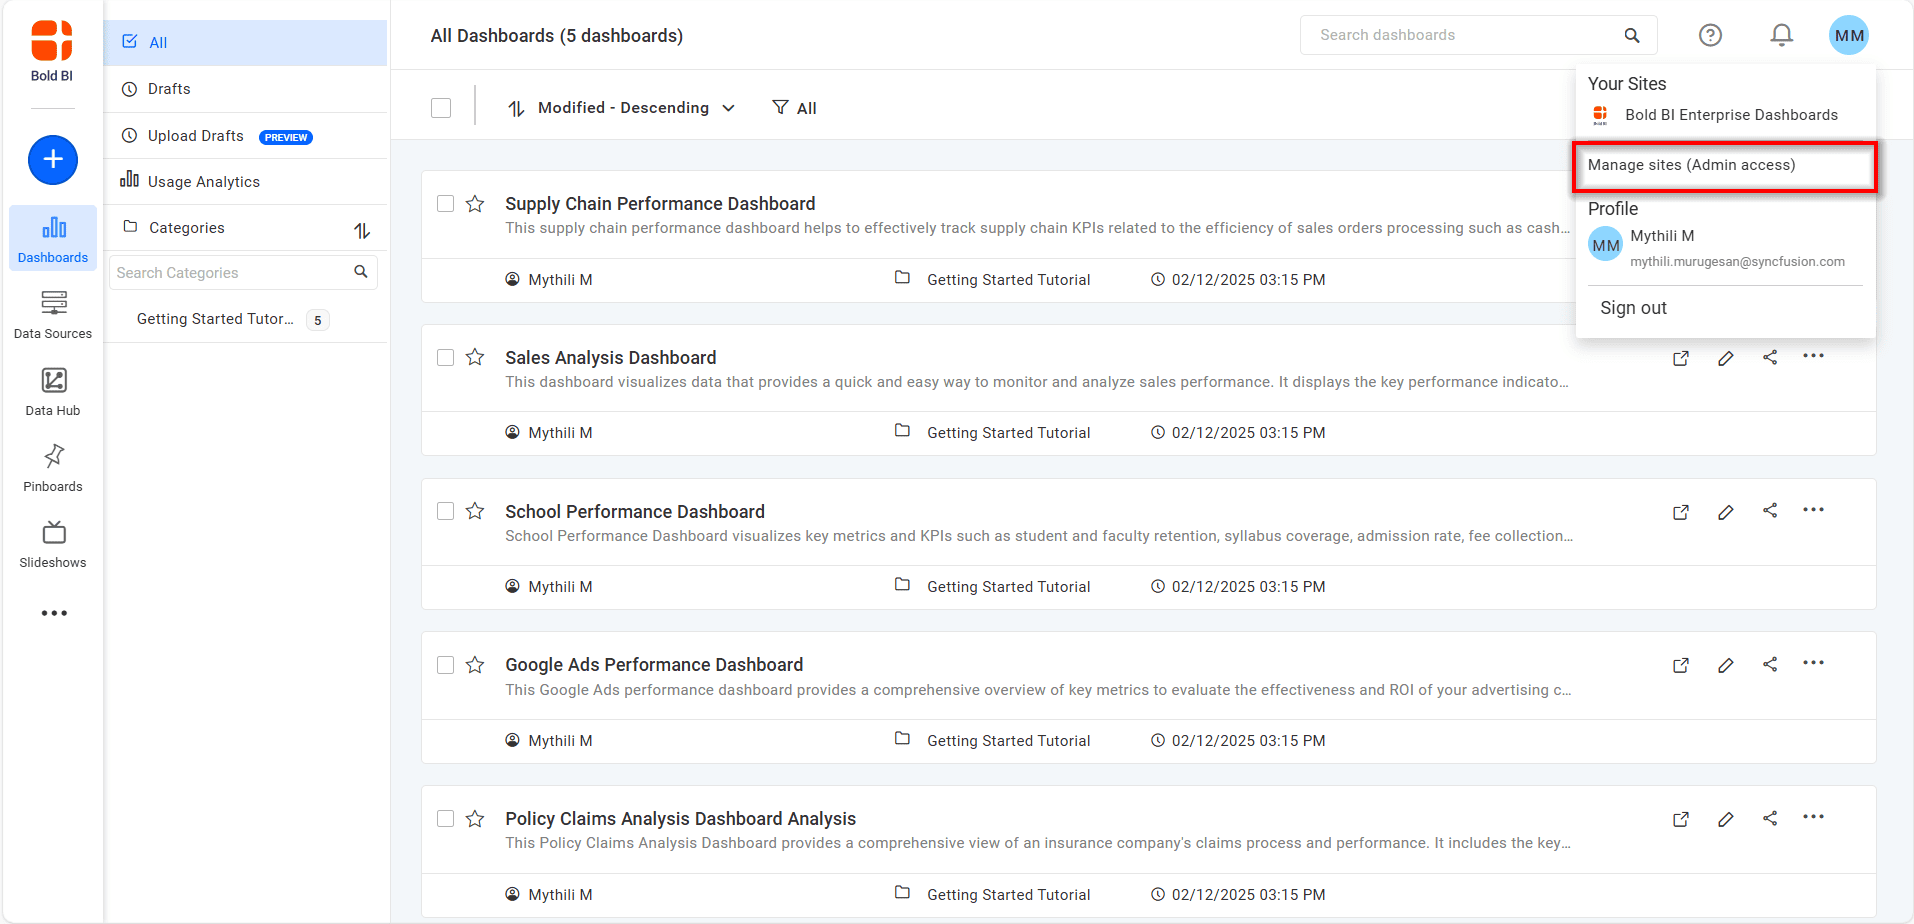Image resolution: width=1914 pixels, height=924 pixels.
Task: Check the Supply Chain Performance Dashboard checkbox
Action: (x=445, y=203)
